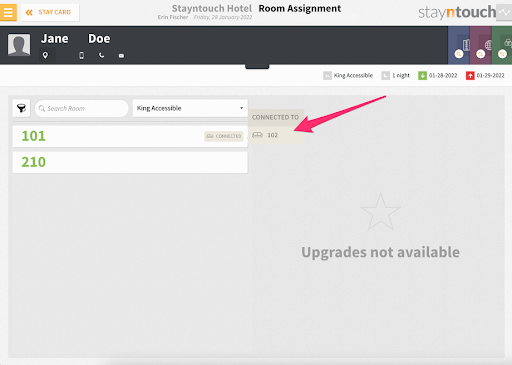Click the Connected badge on room 101

pyautogui.click(x=224, y=136)
